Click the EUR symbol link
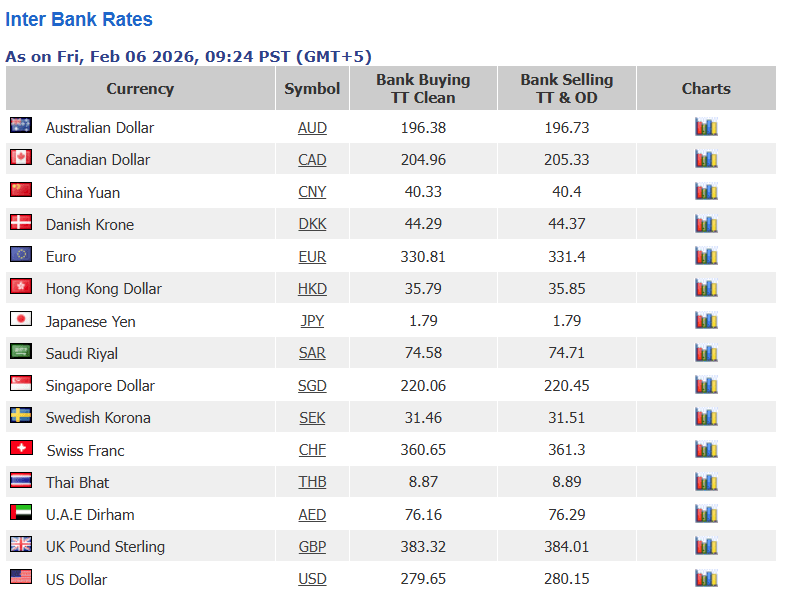The width and height of the screenshot is (791, 602). tap(312, 257)
